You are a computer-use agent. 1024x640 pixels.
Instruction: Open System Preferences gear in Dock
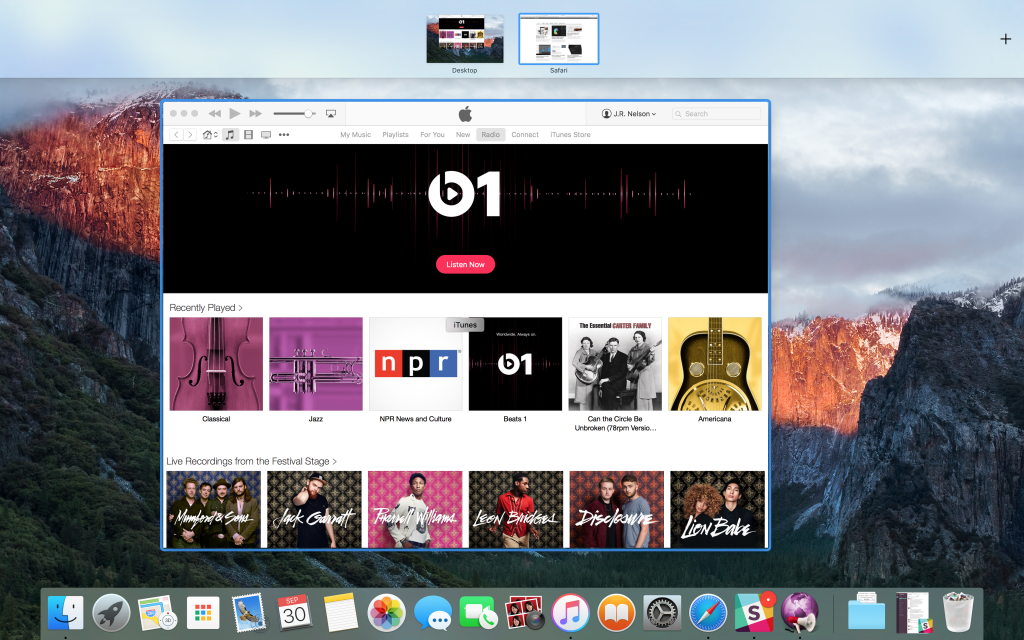662,613
